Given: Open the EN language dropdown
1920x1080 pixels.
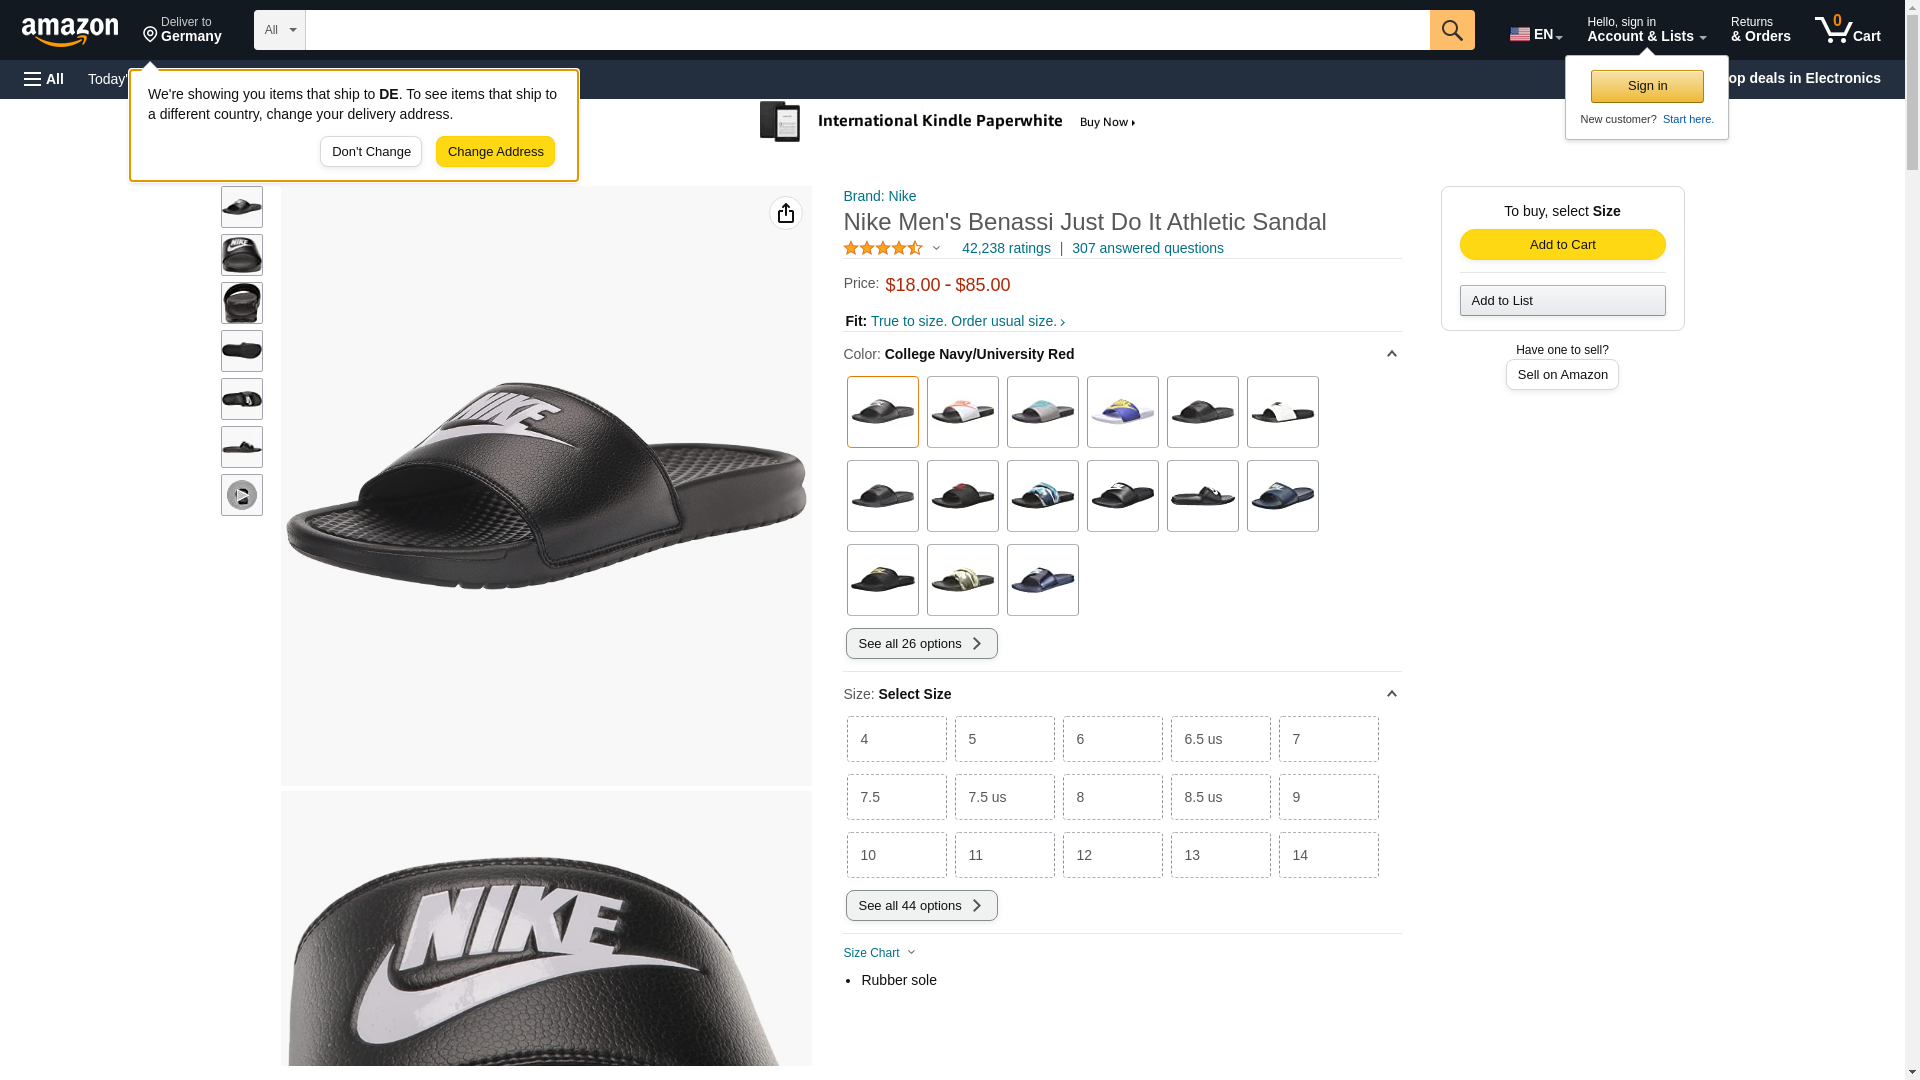Looking at the screenshot, I should (x=1535, y=34).
